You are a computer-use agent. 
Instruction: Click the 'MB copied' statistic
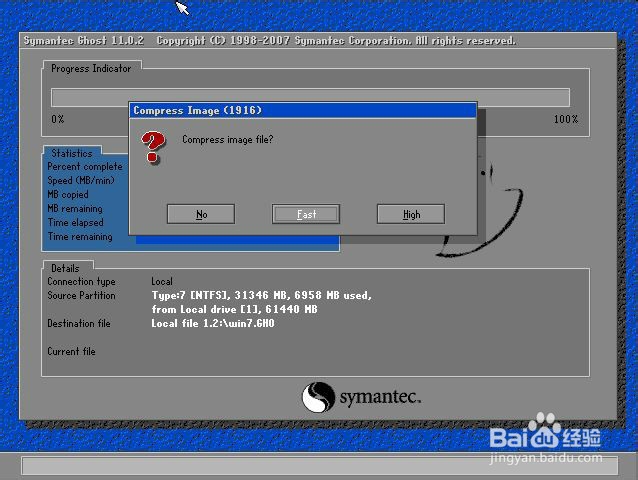pos(68,194)
